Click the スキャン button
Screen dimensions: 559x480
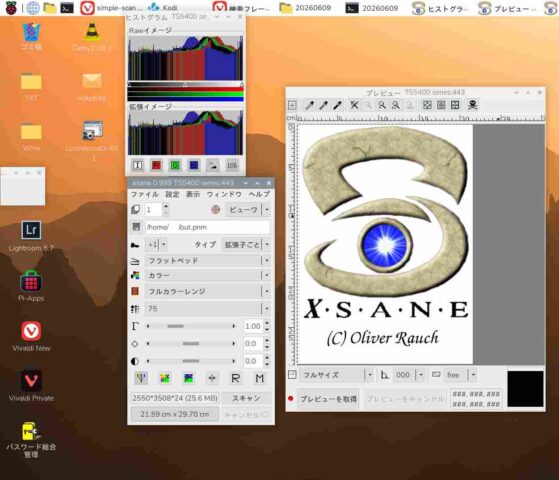pyautogui.click(x=246, y=398)
